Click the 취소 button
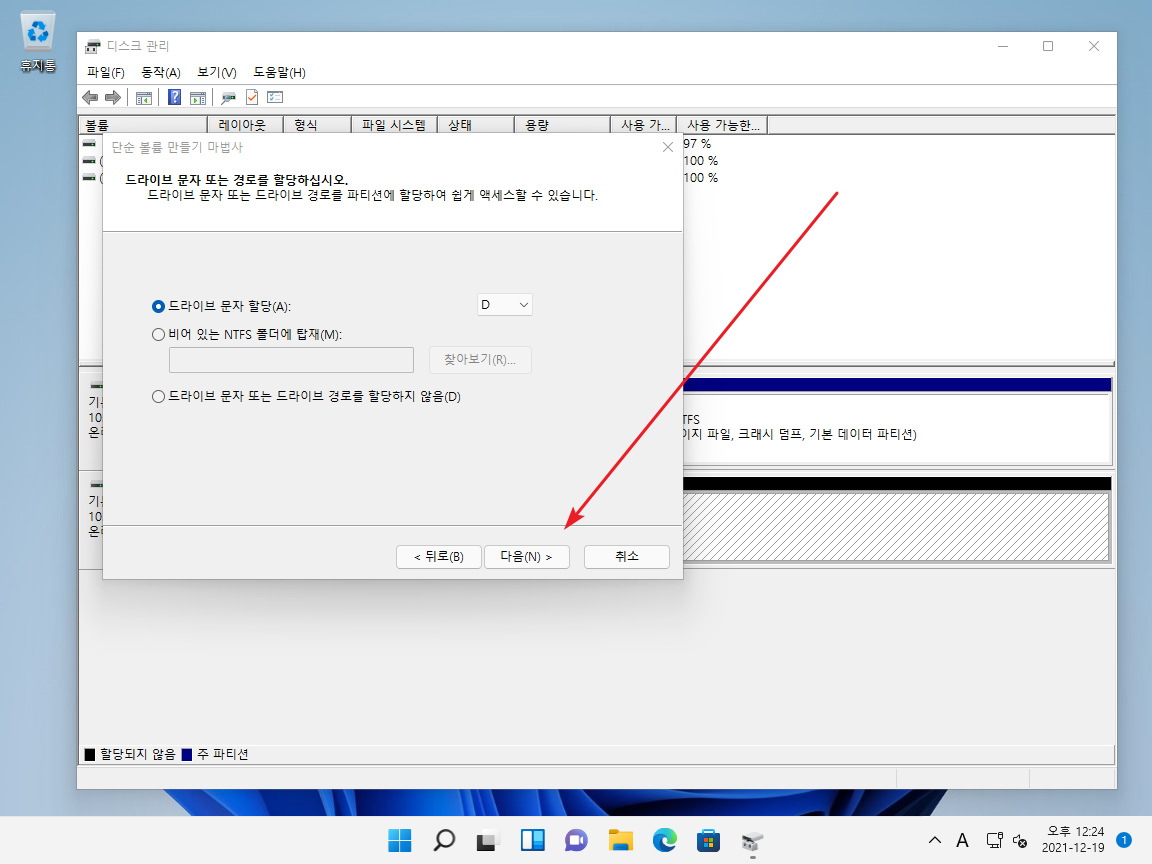1152x864 pixels. [627, 557]
